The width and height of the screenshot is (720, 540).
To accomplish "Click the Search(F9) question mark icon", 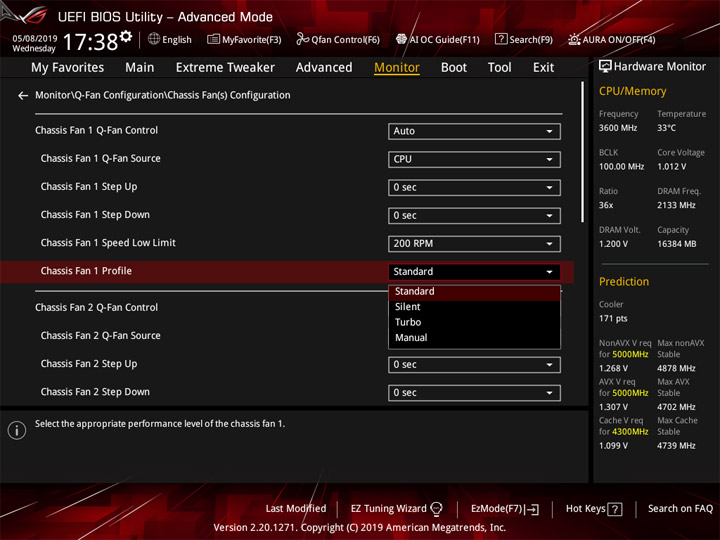I will coord(501,39).
